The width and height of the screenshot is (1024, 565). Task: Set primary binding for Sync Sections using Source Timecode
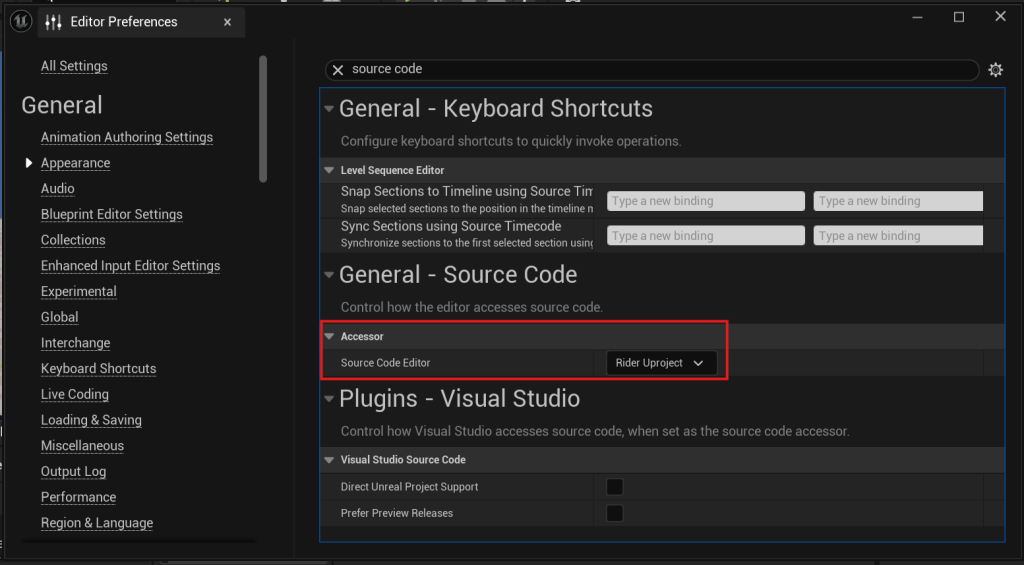pyautogui.click(x=705, y=236)
